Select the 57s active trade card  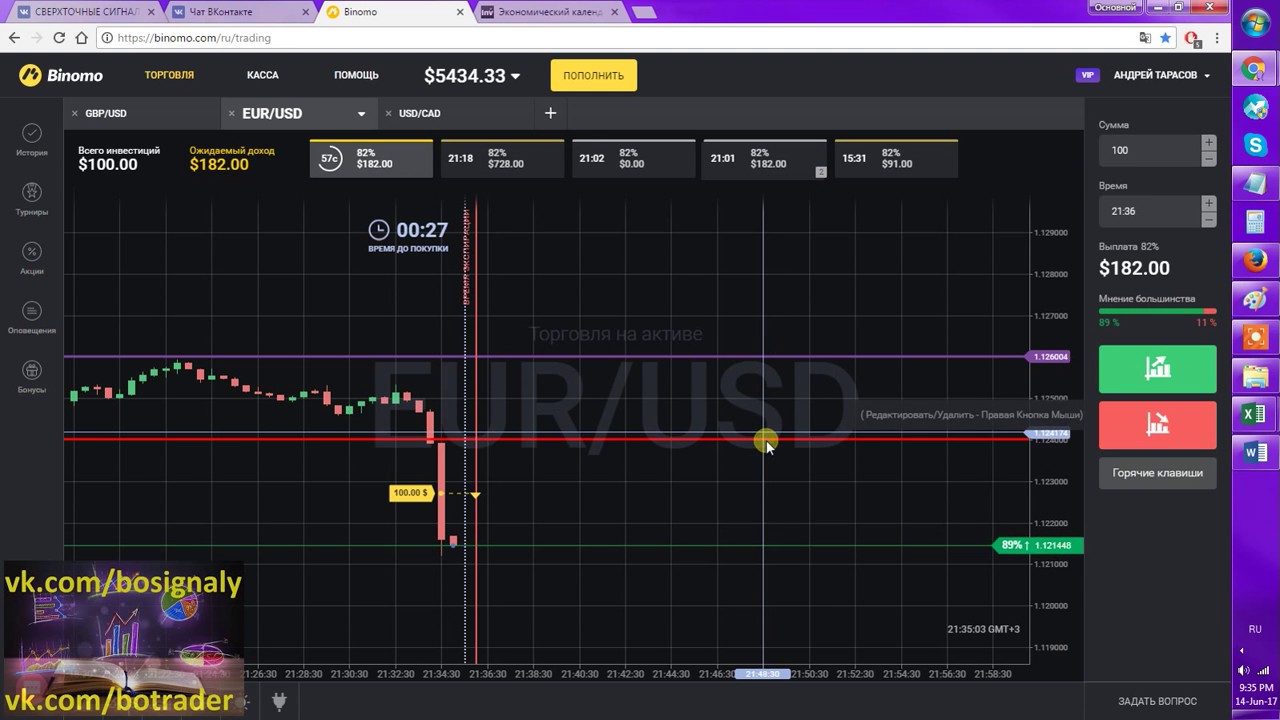point(371,158)
